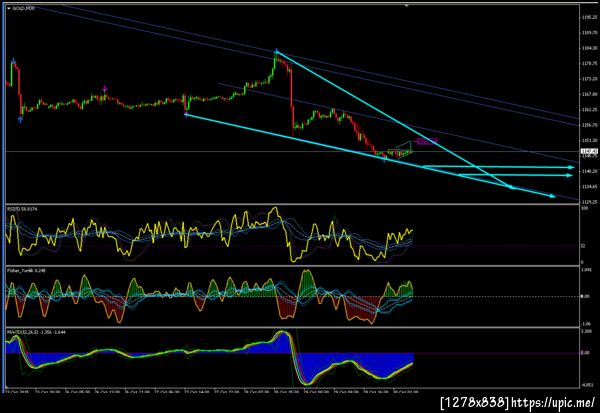Click the 1140.20 price axis label

pyautogui.click(x=589, y=171)
